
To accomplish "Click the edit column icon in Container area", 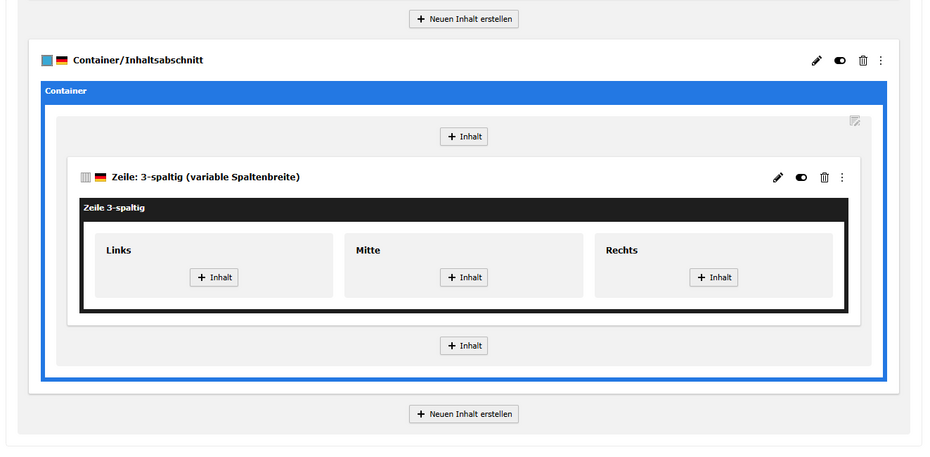I will (x=854, y=121).
